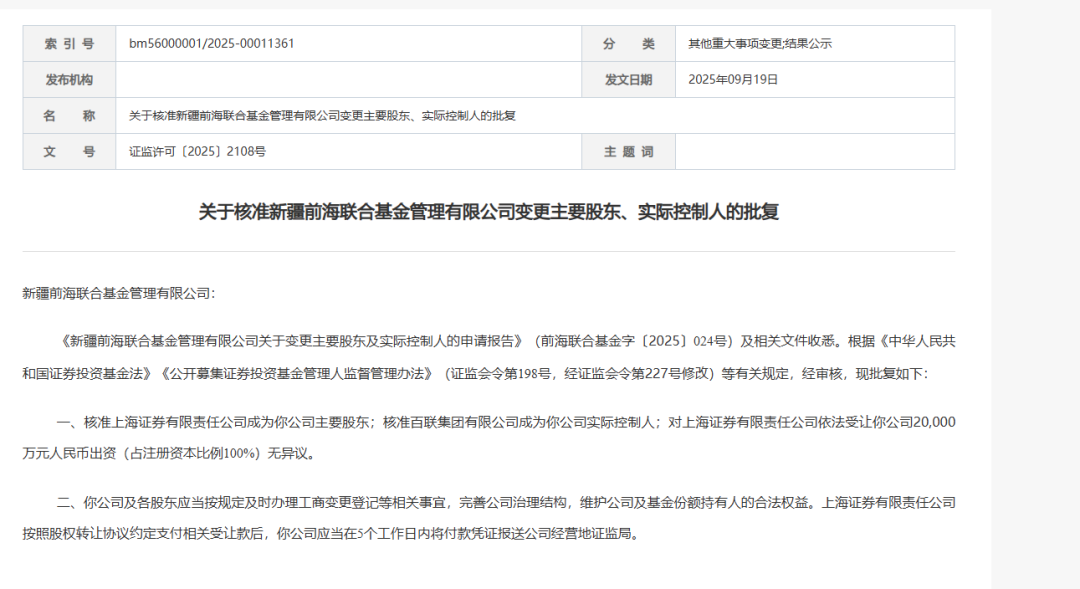Select category value 其他重大事项变更;结果公示
Viewport: 1080px width, 589px height.
tap(760, 43)
